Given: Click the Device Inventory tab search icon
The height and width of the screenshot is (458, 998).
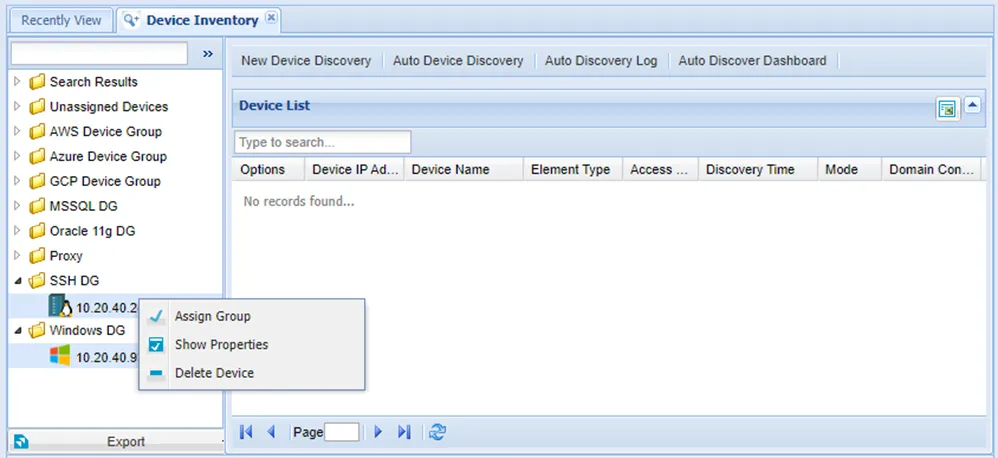Looking at the screenshot, I should coord(131,20).
